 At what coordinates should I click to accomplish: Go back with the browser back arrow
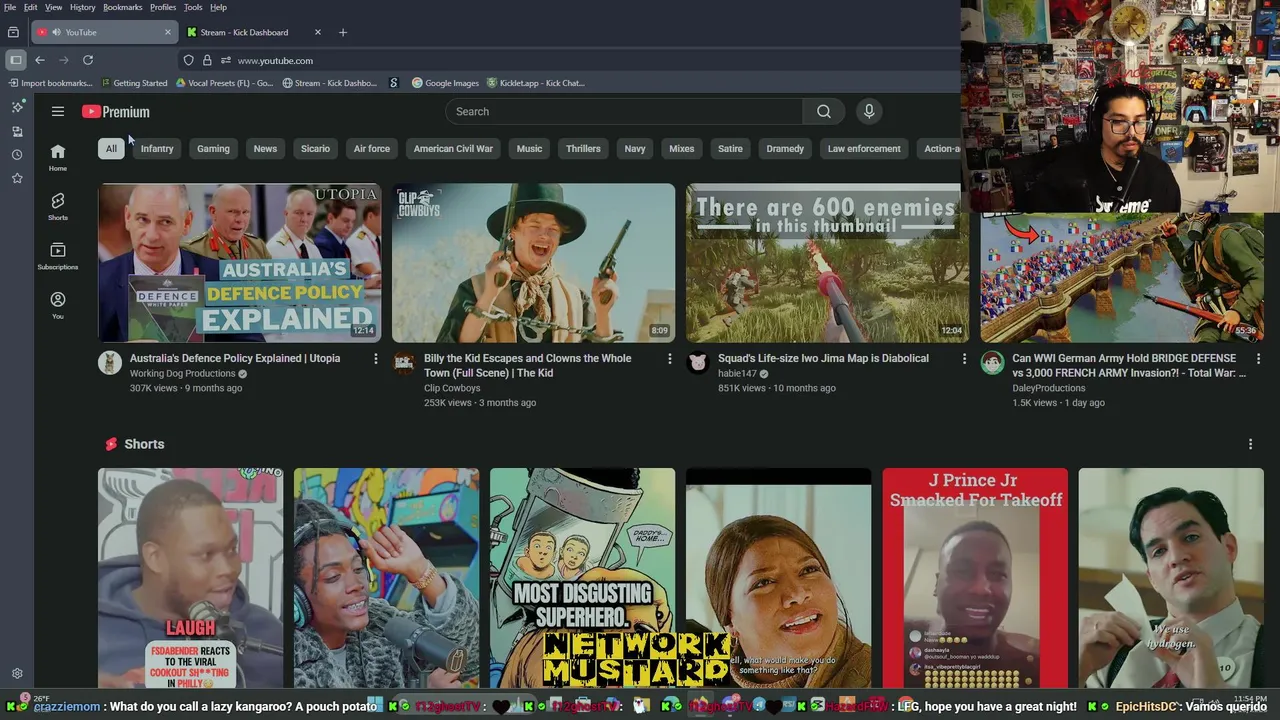[40, 60]
